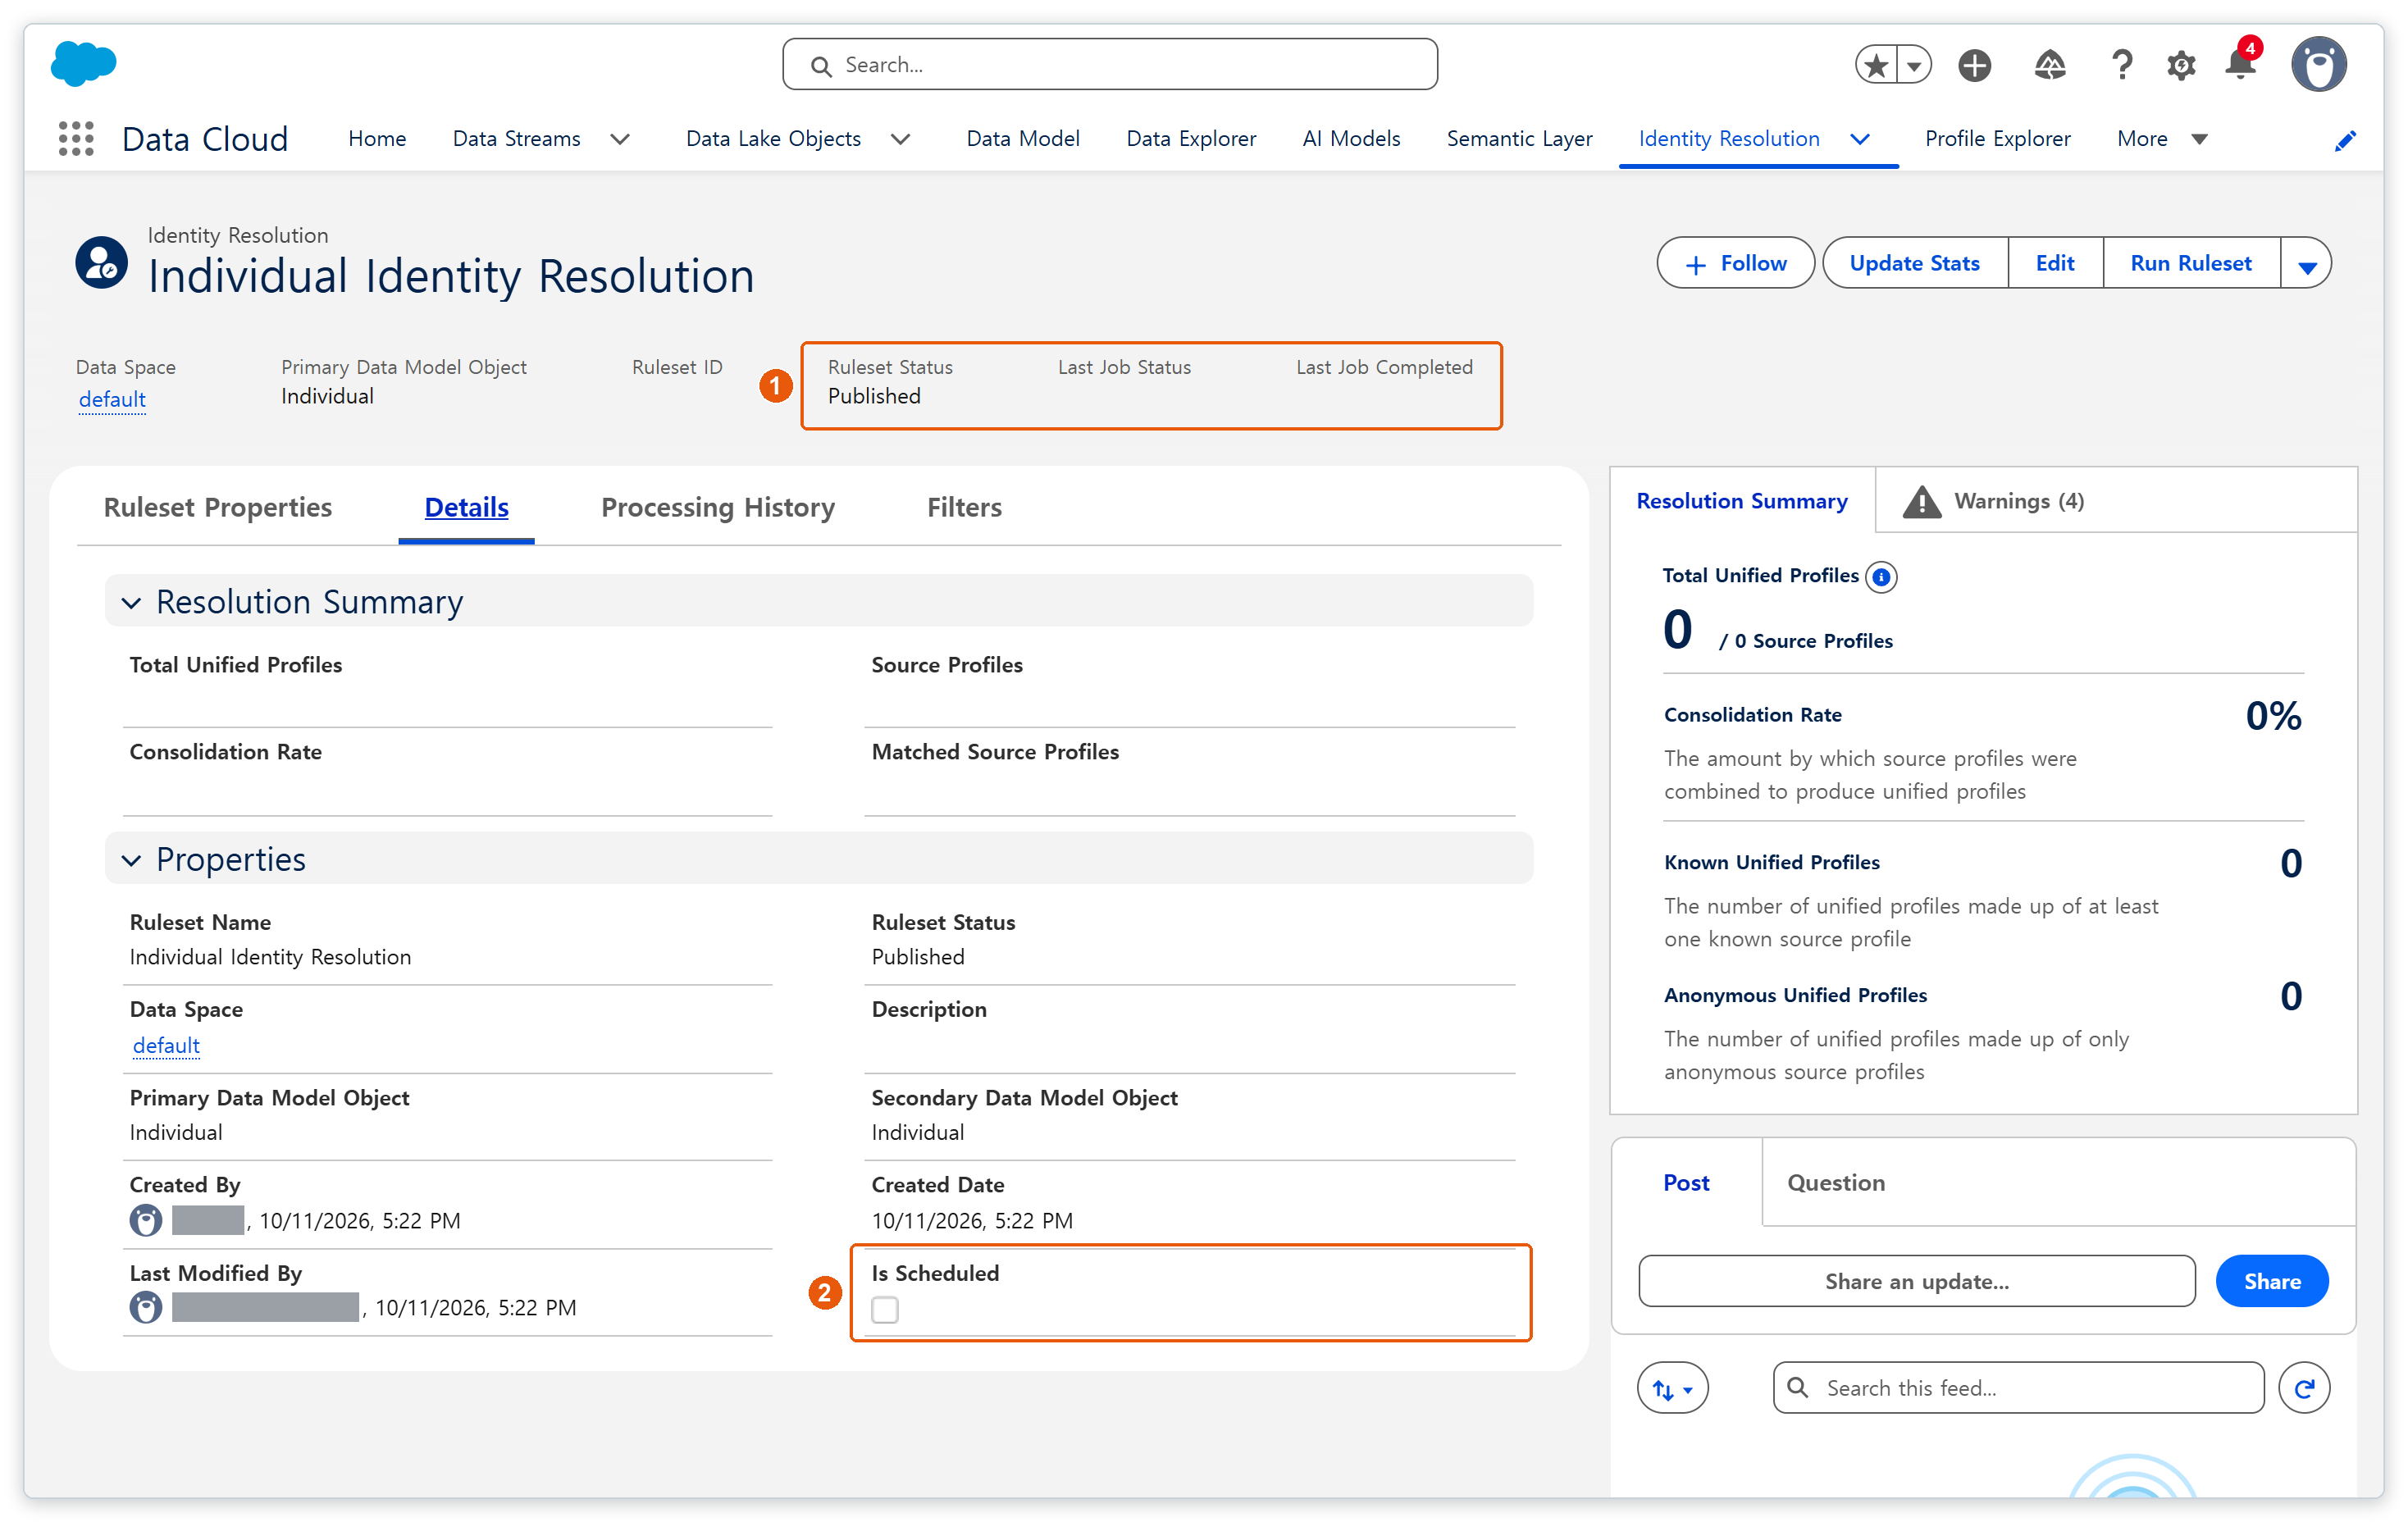The image size is (2408, 1522).
Task: Click the Edit button
Action: pos(2055,263)
